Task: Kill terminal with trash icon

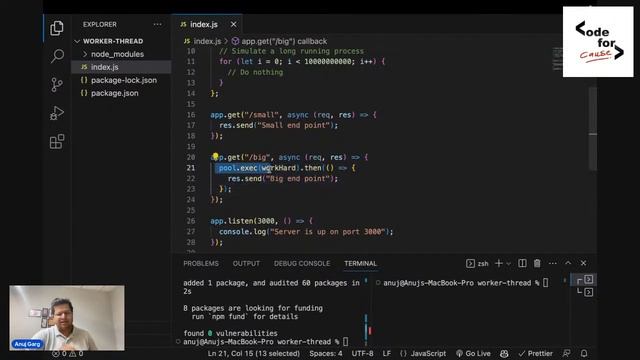Action: 537,264
